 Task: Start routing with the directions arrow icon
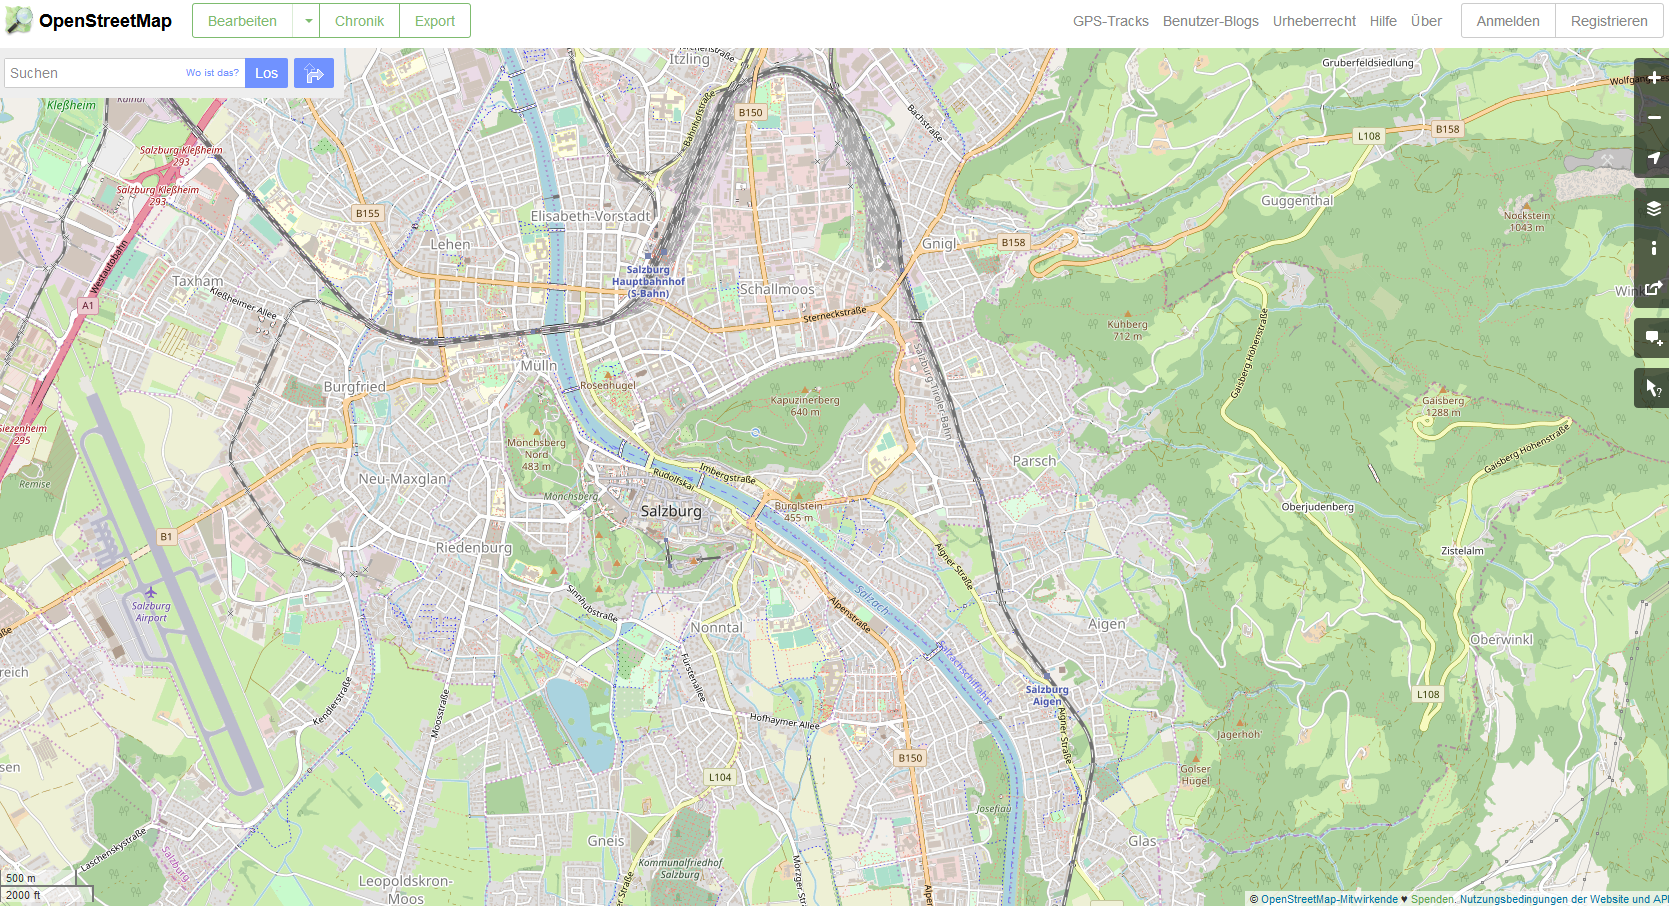(314, 72)
